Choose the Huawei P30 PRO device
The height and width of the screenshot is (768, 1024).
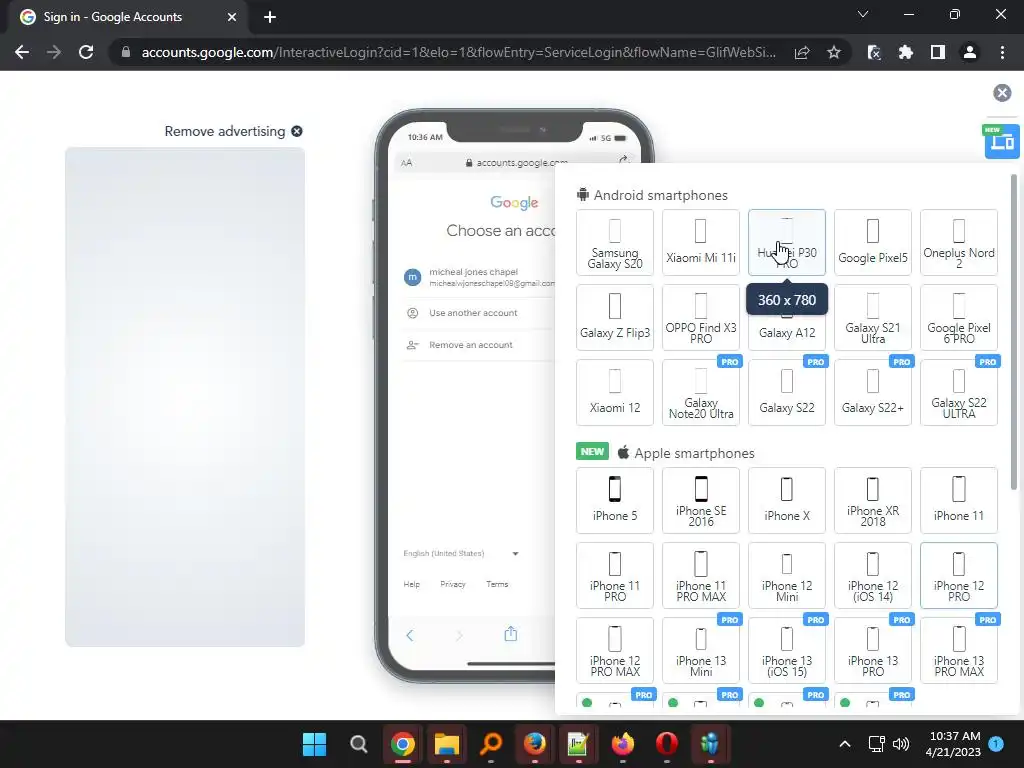[787, 242]
